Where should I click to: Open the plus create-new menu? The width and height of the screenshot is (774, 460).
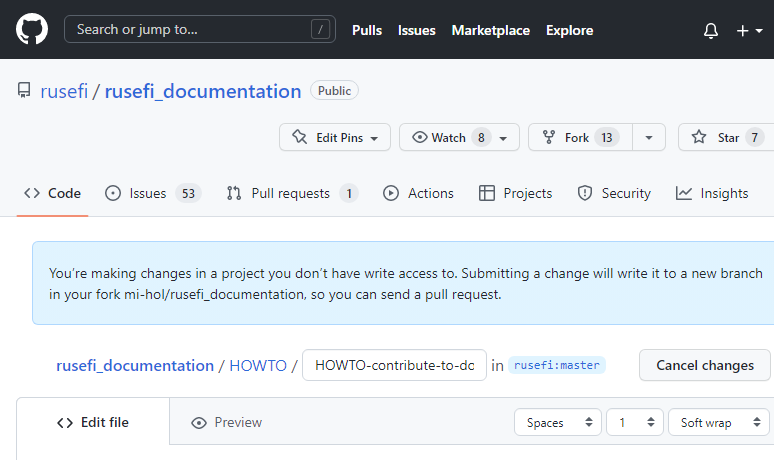click(x=749, y=30)
